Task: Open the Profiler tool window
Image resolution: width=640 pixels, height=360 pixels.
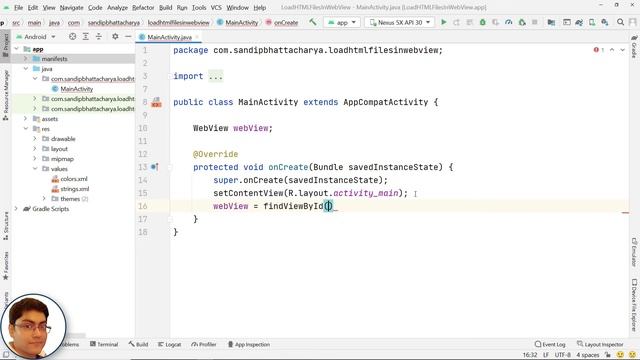Action: (x=204, y=344)
